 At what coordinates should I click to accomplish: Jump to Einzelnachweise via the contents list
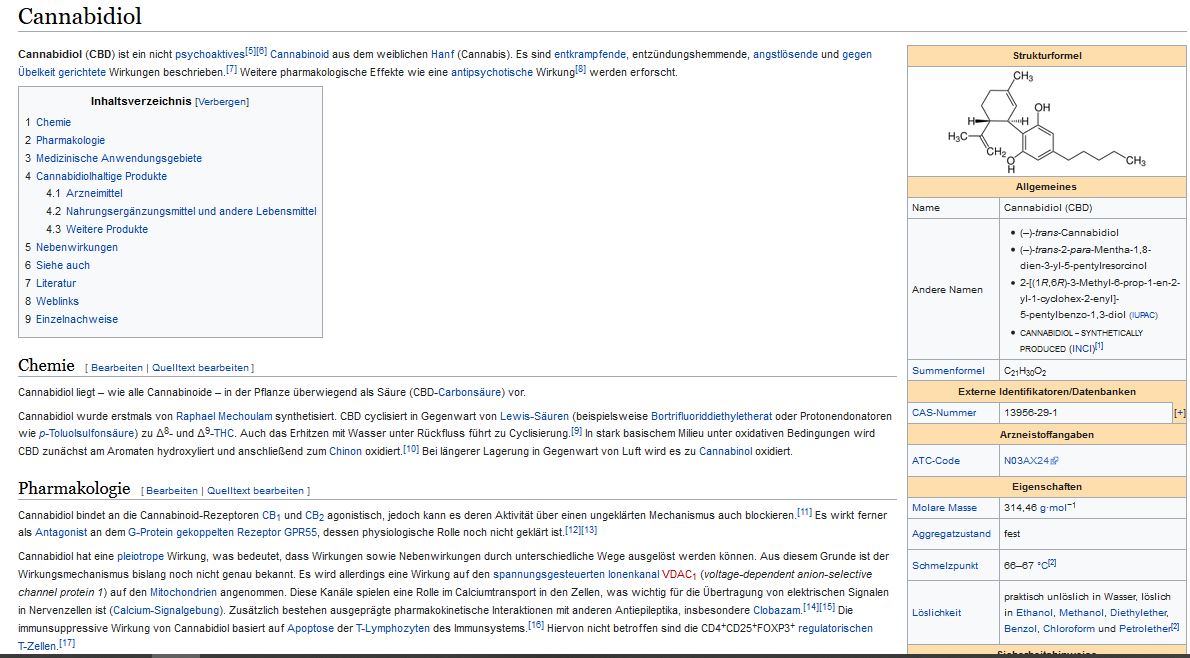[x=79, y=319]
